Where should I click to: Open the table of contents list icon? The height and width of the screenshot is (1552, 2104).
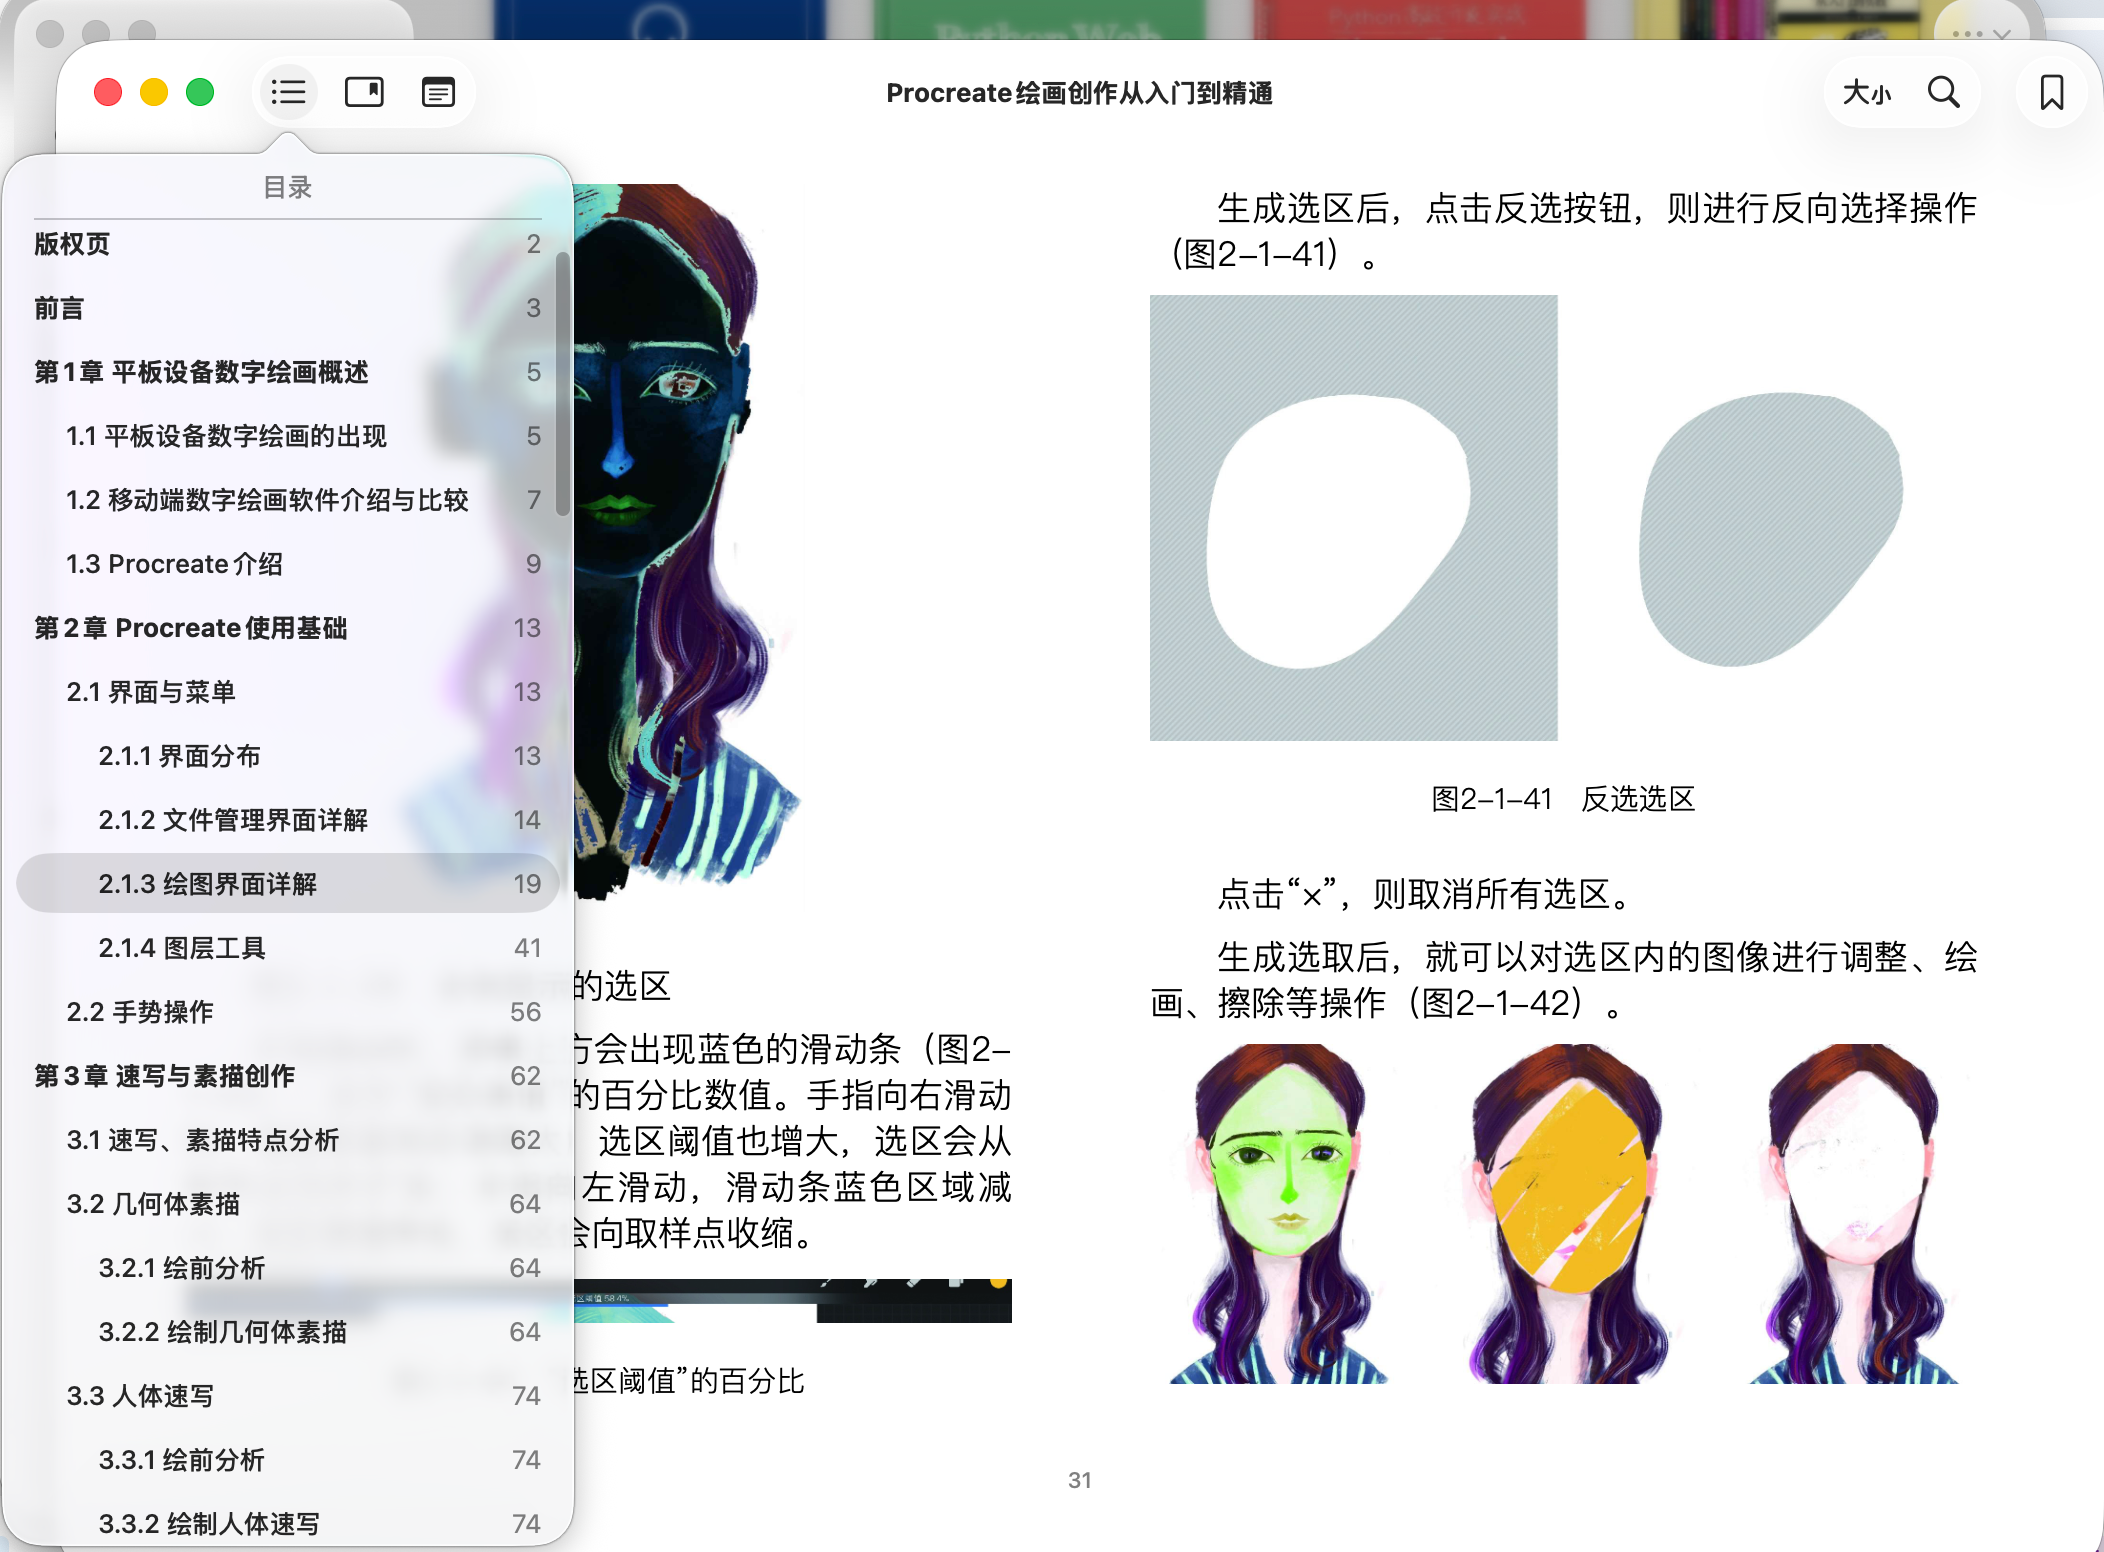(287, 92)
